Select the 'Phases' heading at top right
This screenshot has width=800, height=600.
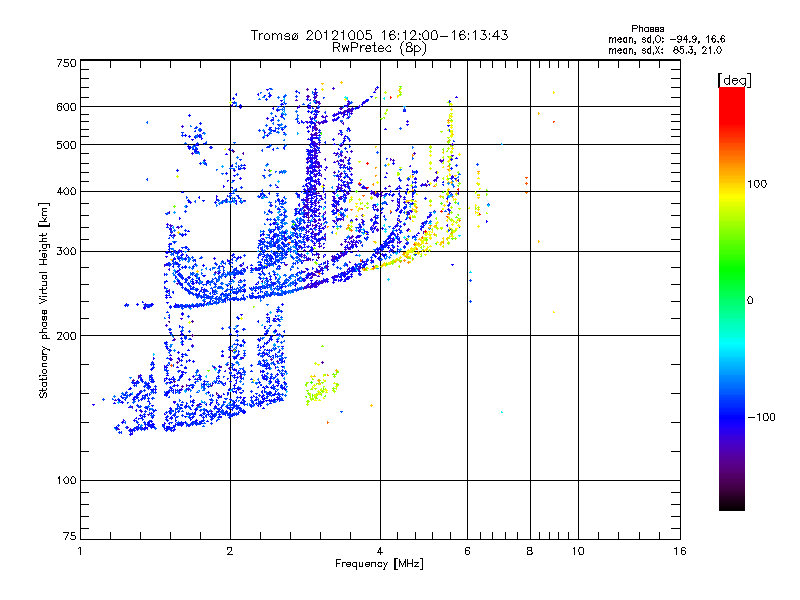[647, 29]
